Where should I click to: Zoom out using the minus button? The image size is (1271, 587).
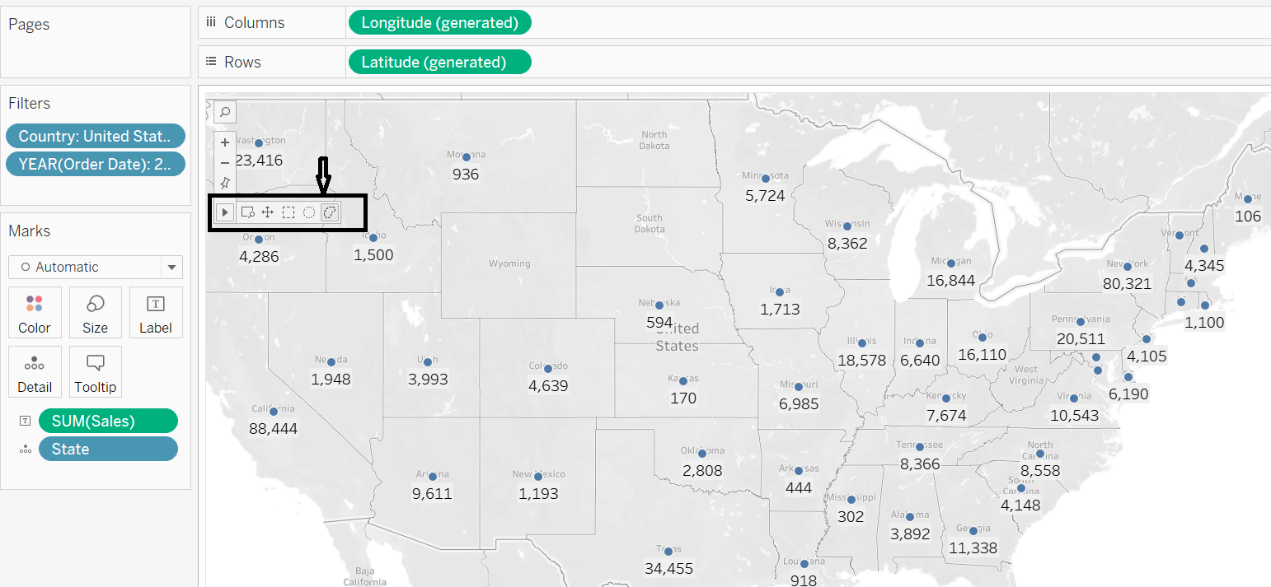225,162
